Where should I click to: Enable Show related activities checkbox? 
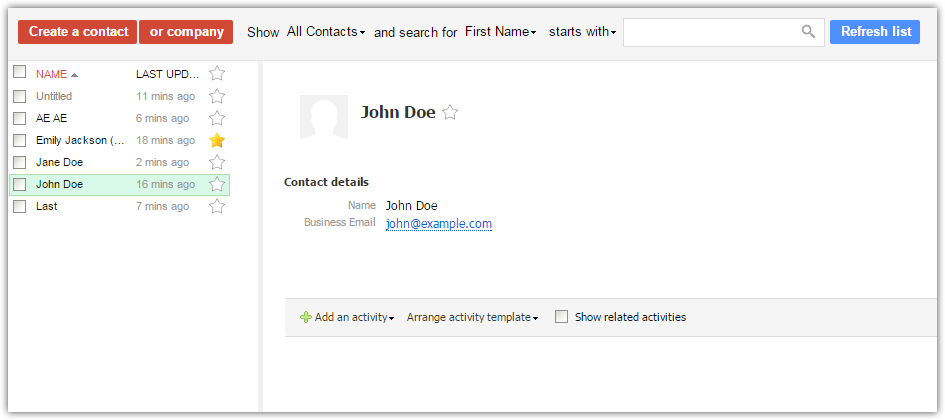pyautogui.click(x=562, y=317)
